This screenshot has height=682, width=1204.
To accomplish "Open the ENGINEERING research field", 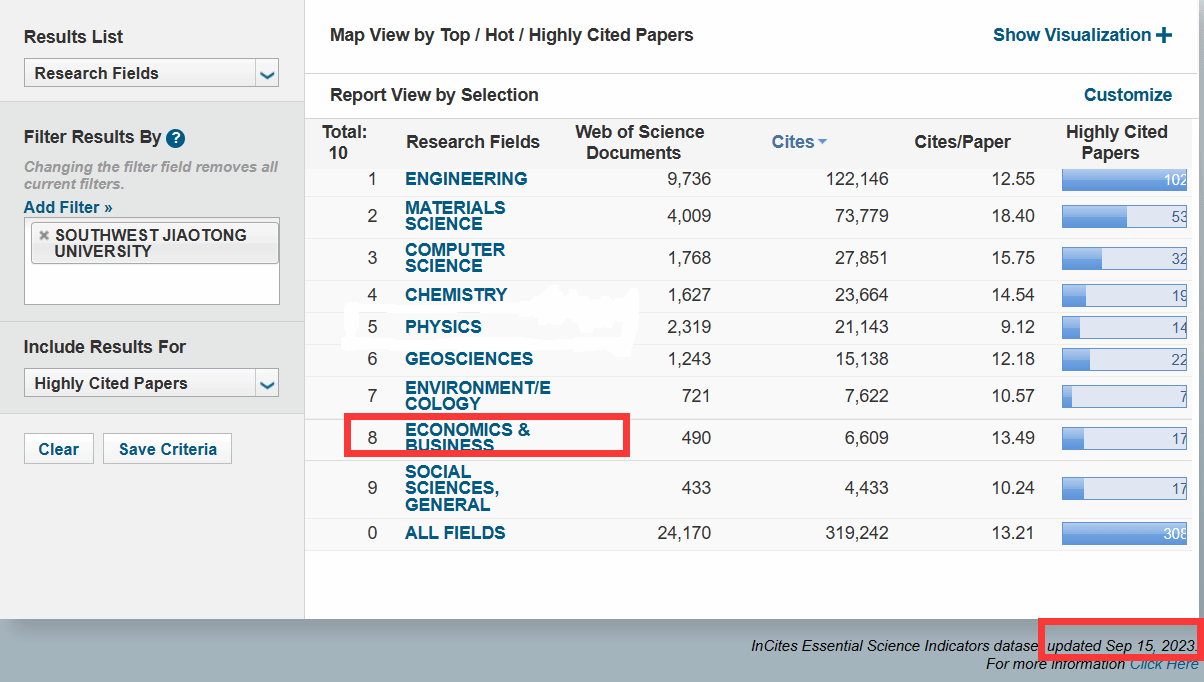I will coord(466,179).
